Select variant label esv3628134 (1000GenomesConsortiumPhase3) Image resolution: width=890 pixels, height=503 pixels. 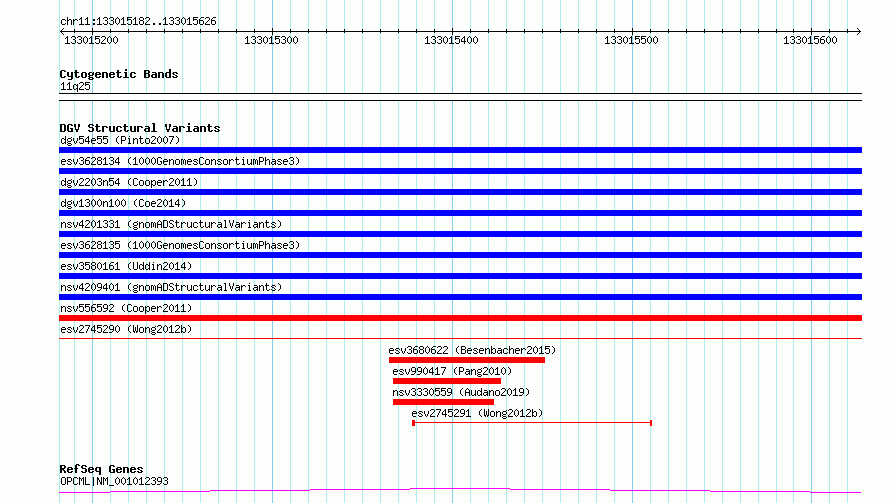(x=180, y=161)
